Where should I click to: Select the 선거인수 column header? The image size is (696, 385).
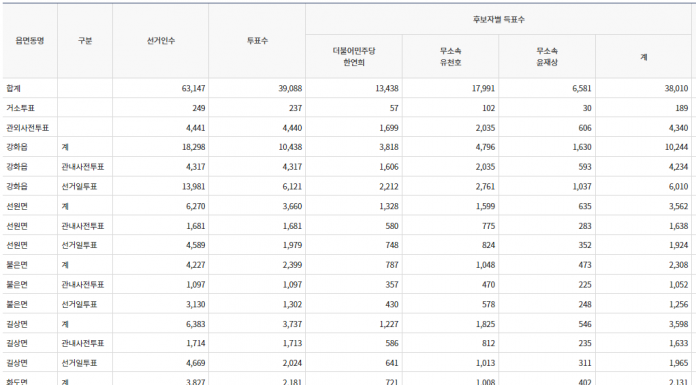click(x=161, y=41)
